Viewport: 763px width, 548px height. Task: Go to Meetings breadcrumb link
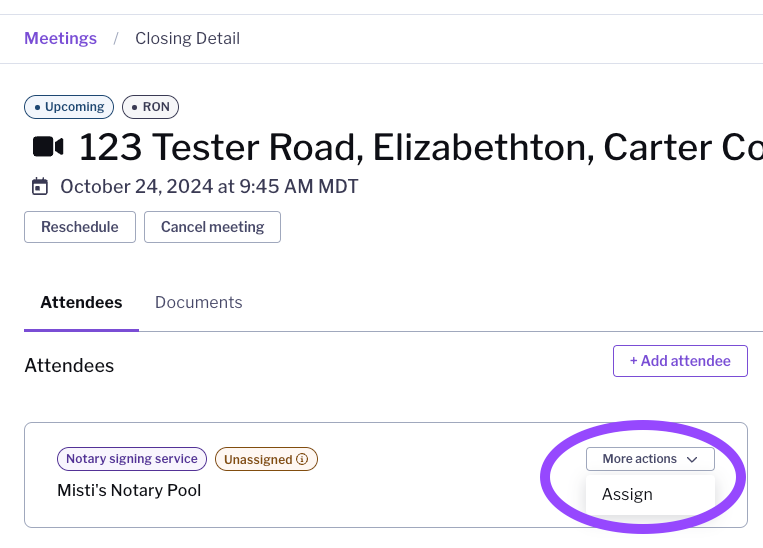(60, 39)
